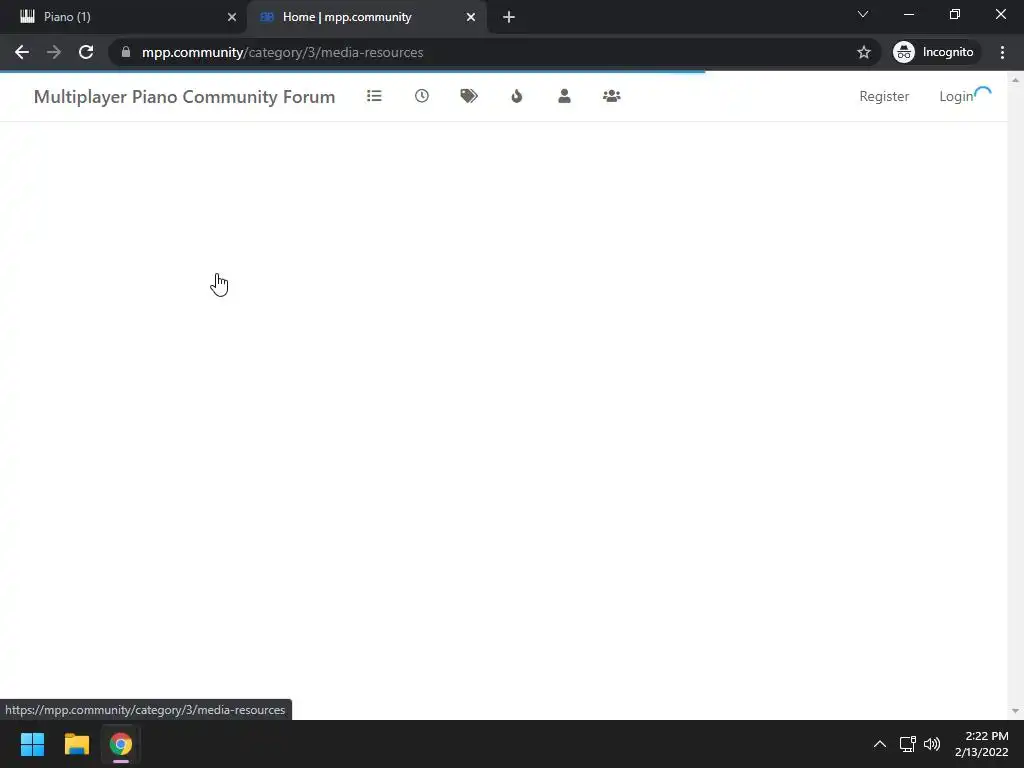The image size is (1024, 768).
Task: Open the Popular topics flame icon
Action: [x=517, y=96]
